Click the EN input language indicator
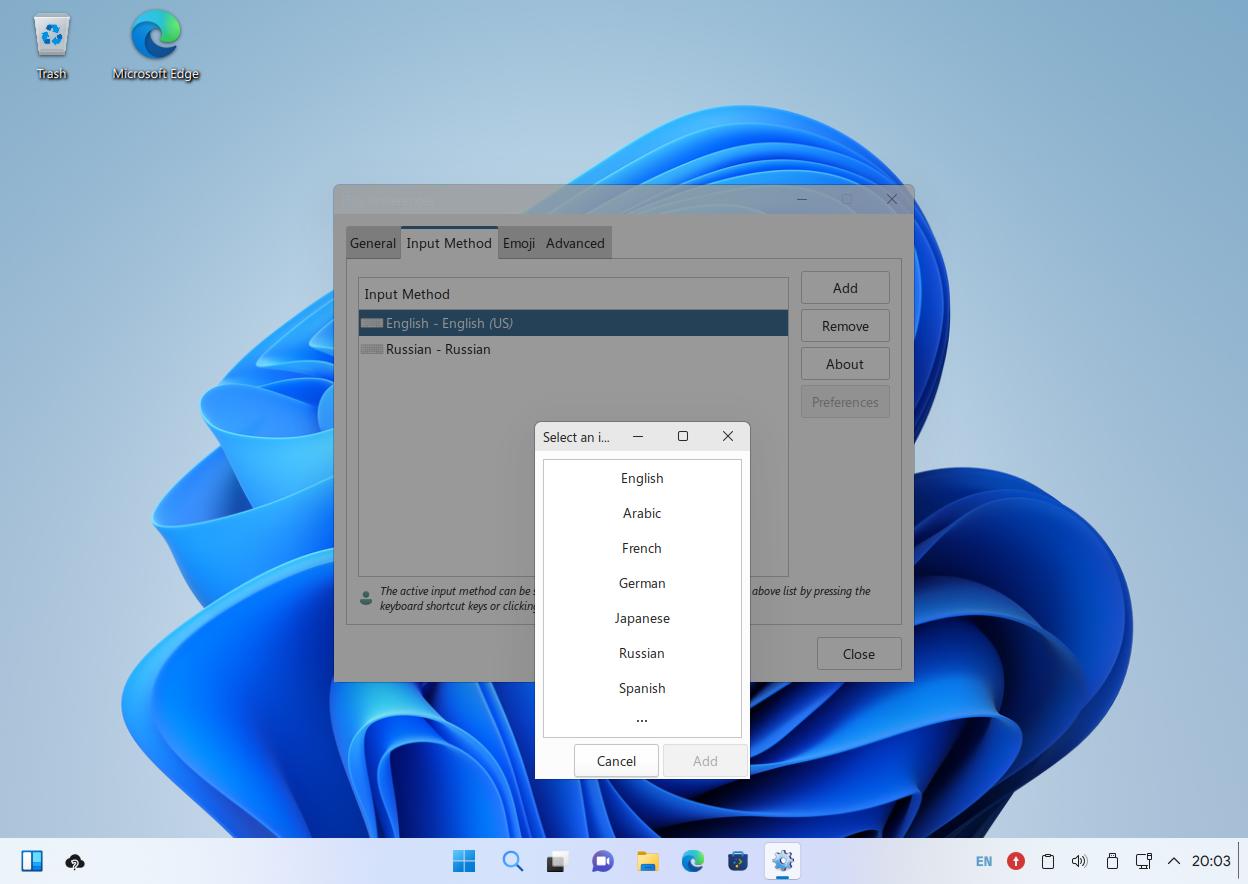 984,861
